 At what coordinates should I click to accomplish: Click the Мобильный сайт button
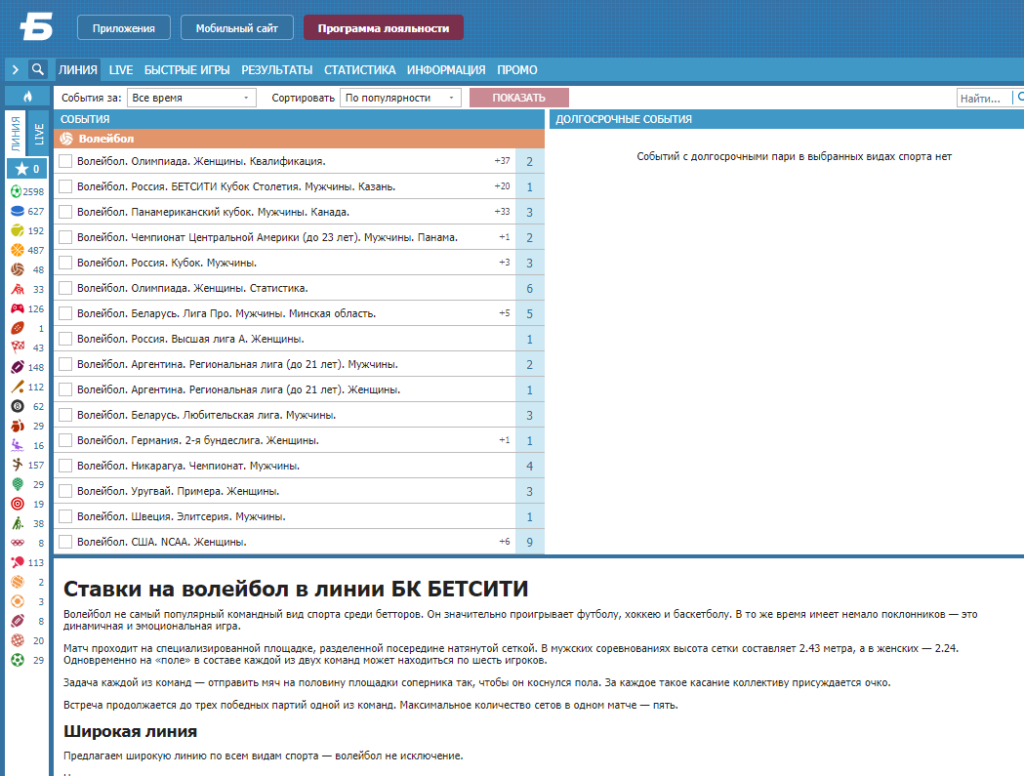(x=236, y=28)
